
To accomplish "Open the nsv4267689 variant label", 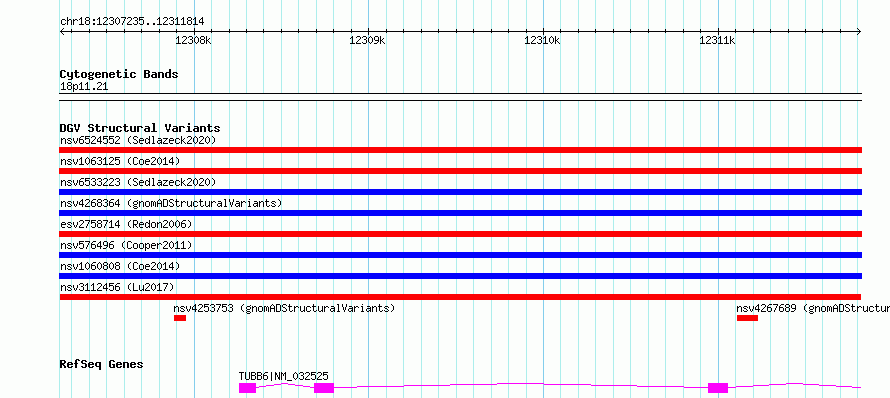I will pyautogui.click(x=813, y=308).
